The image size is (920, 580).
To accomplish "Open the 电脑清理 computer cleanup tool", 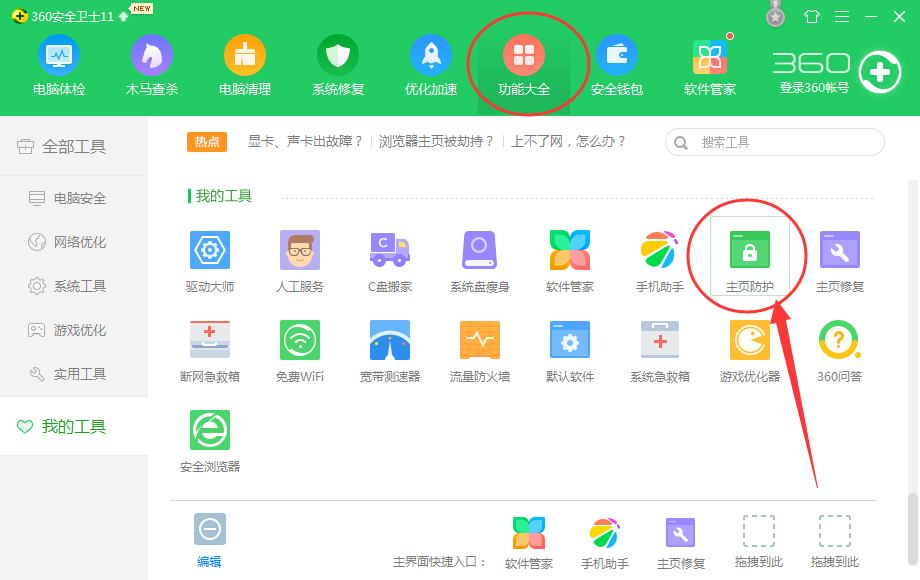I will click(244, 65).
